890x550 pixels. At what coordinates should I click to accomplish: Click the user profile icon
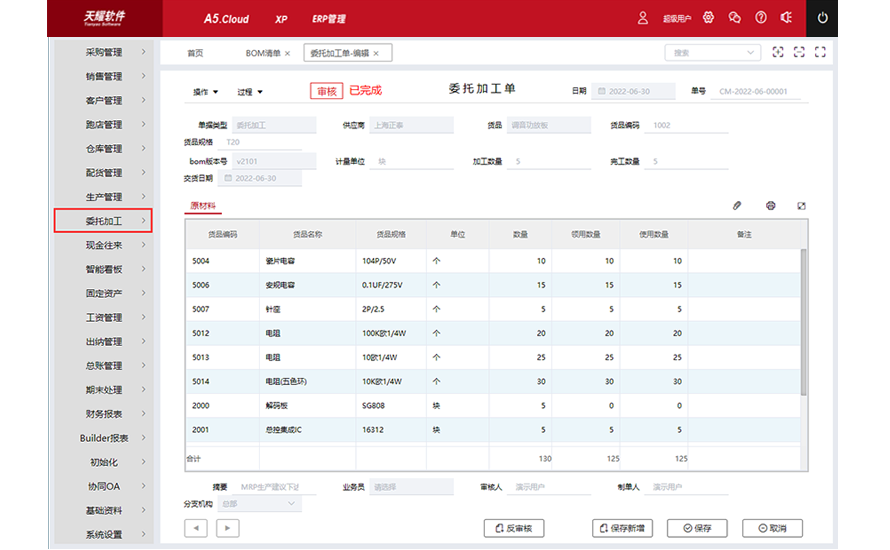pos(643,18)
